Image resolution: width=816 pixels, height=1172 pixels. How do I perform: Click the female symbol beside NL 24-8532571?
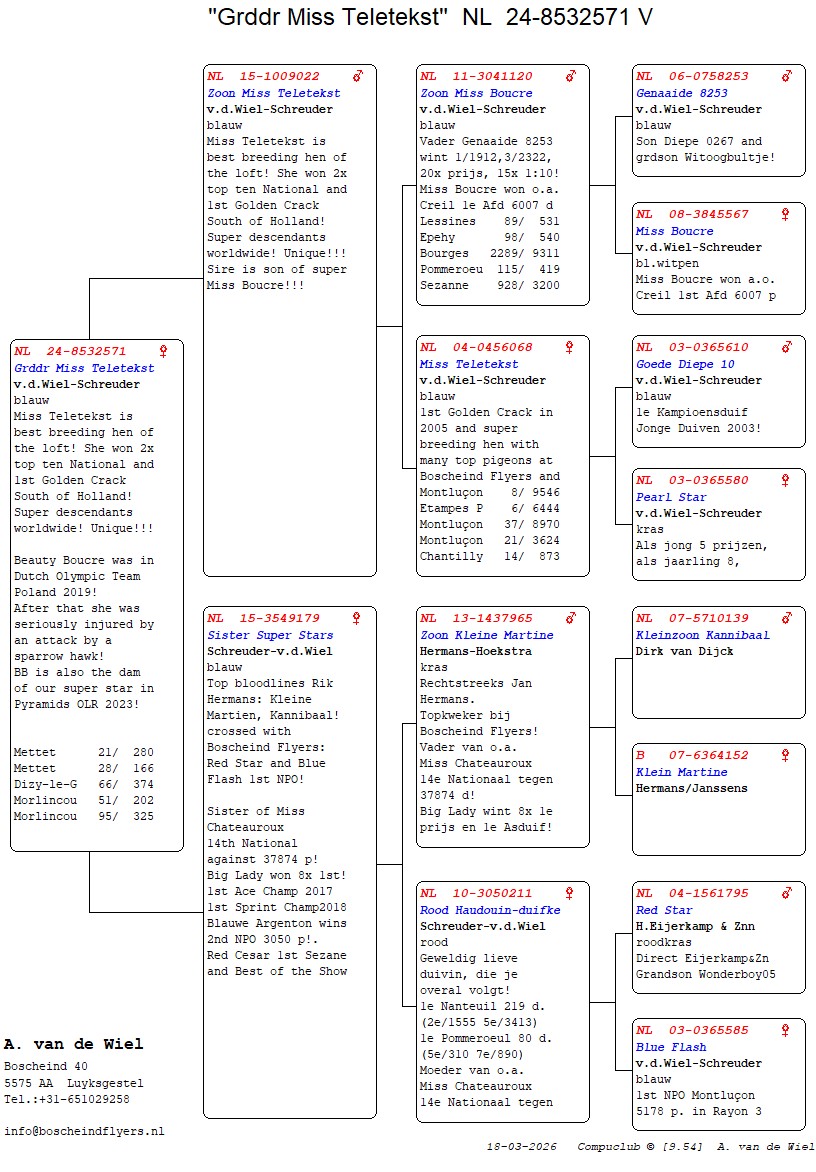coord(163,351)
